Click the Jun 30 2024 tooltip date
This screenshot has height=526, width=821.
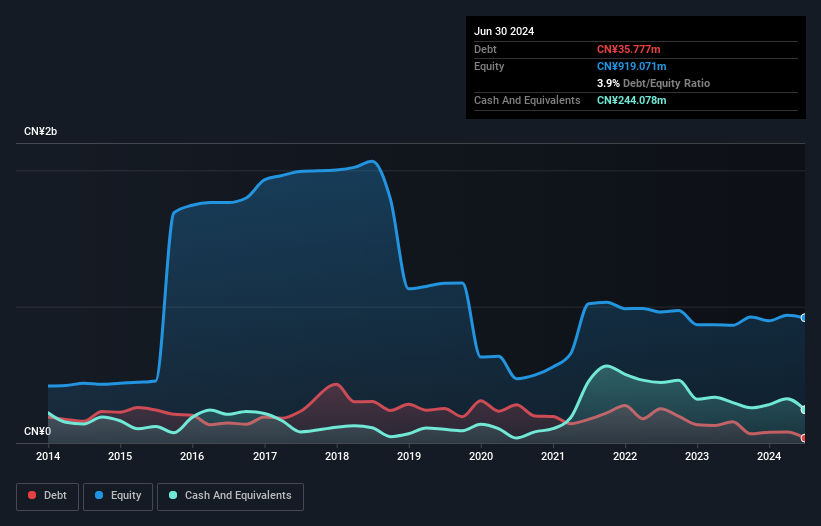point(504,31)
